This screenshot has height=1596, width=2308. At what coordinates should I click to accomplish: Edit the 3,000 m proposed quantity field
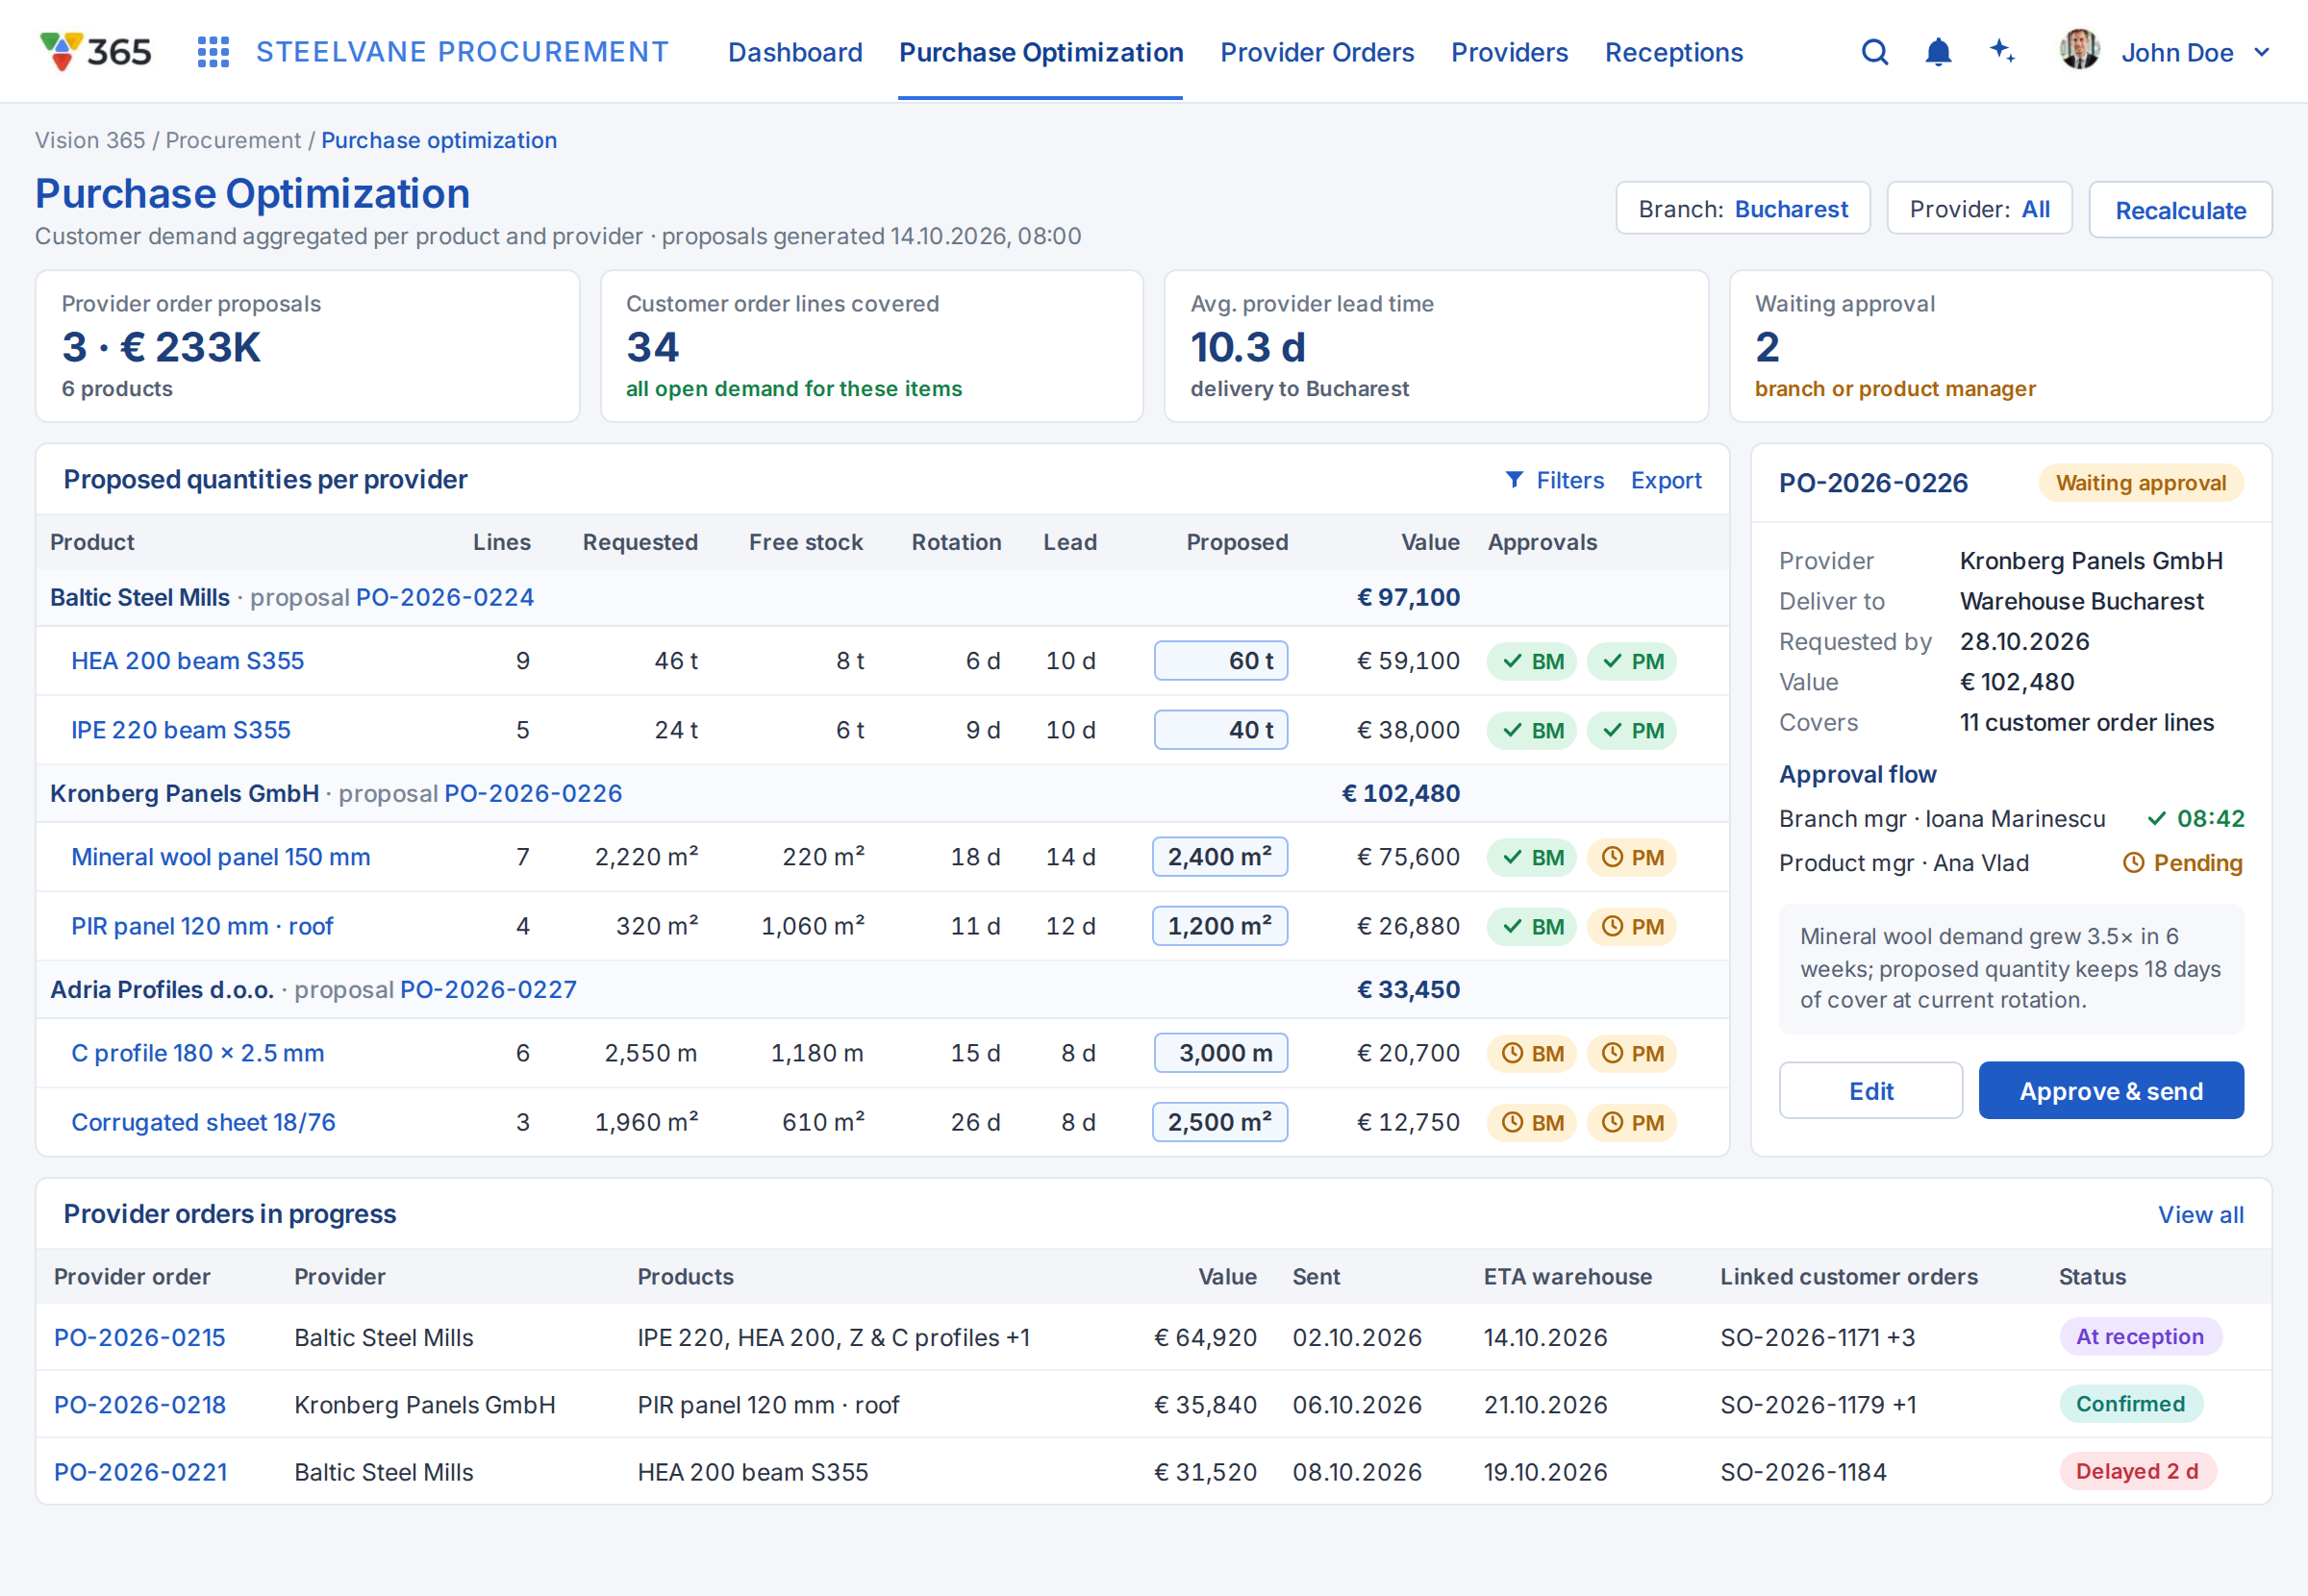(1220, 1053)
